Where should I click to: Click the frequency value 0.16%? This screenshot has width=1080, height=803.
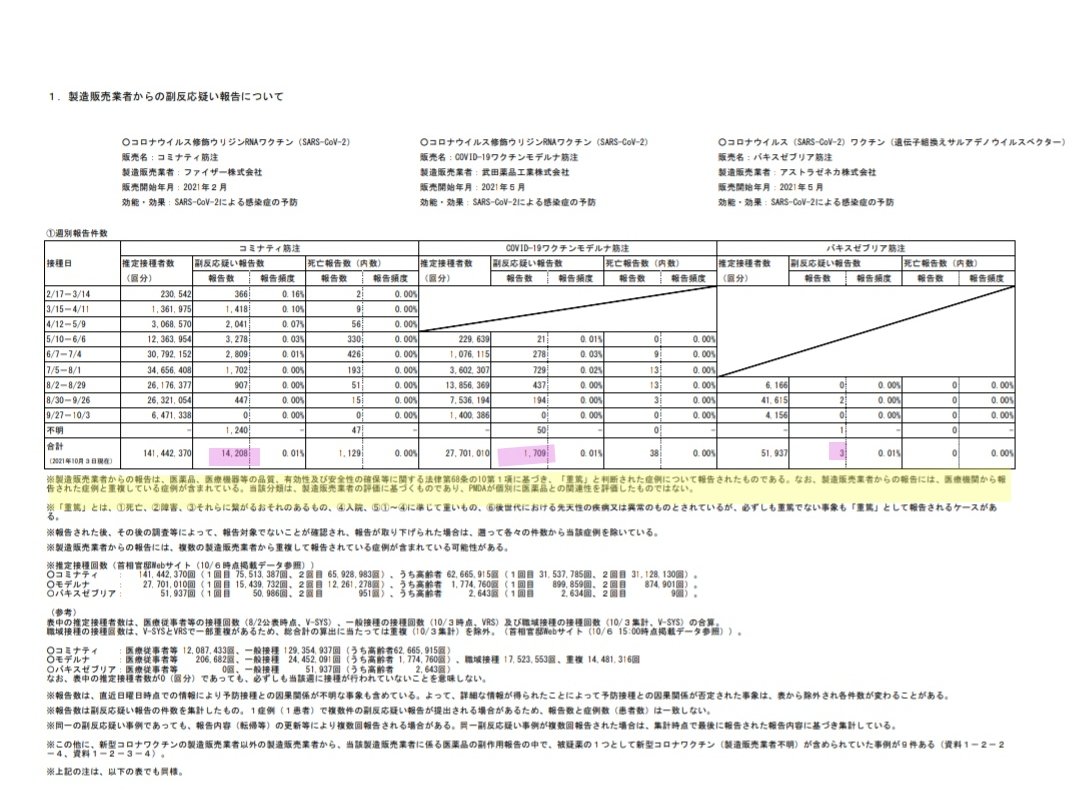coord(293,293)
